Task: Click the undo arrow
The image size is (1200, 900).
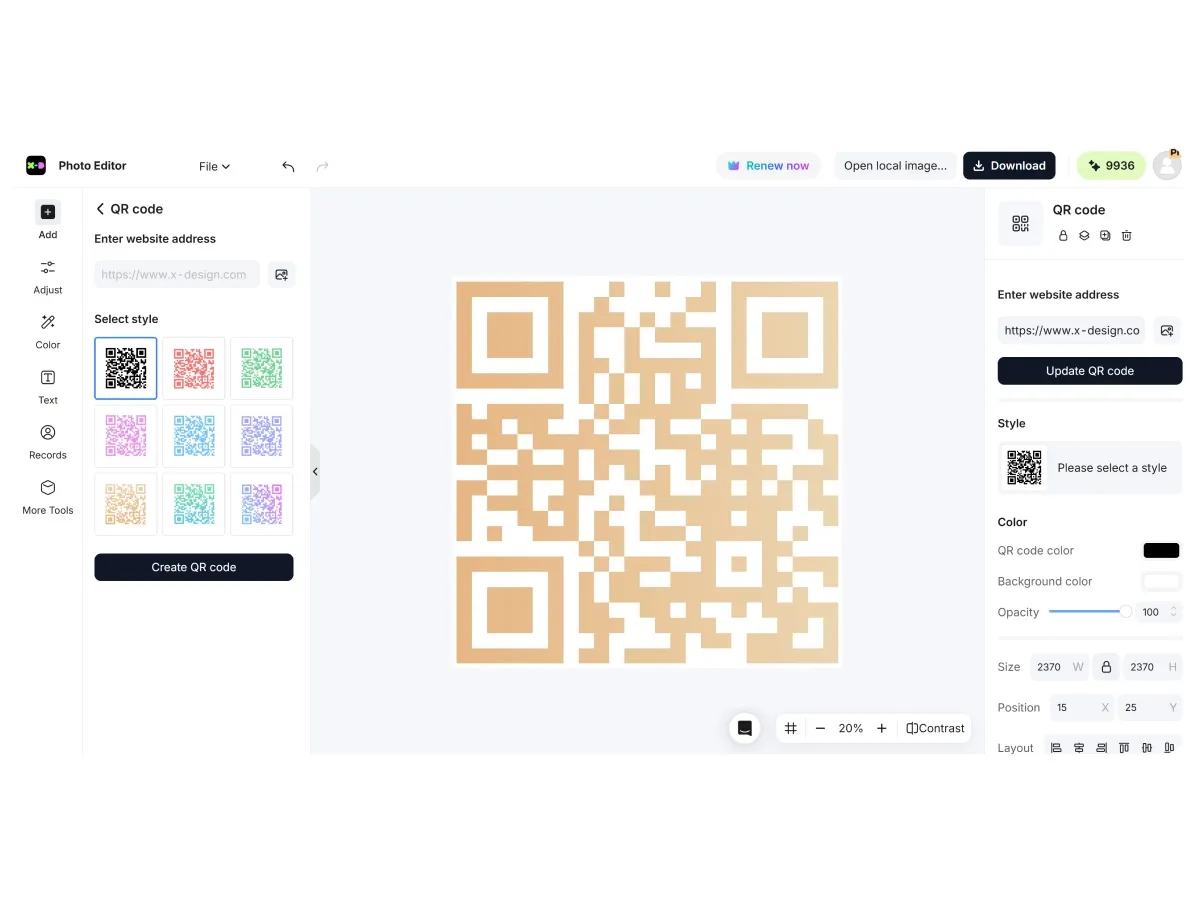Action: 288,167
